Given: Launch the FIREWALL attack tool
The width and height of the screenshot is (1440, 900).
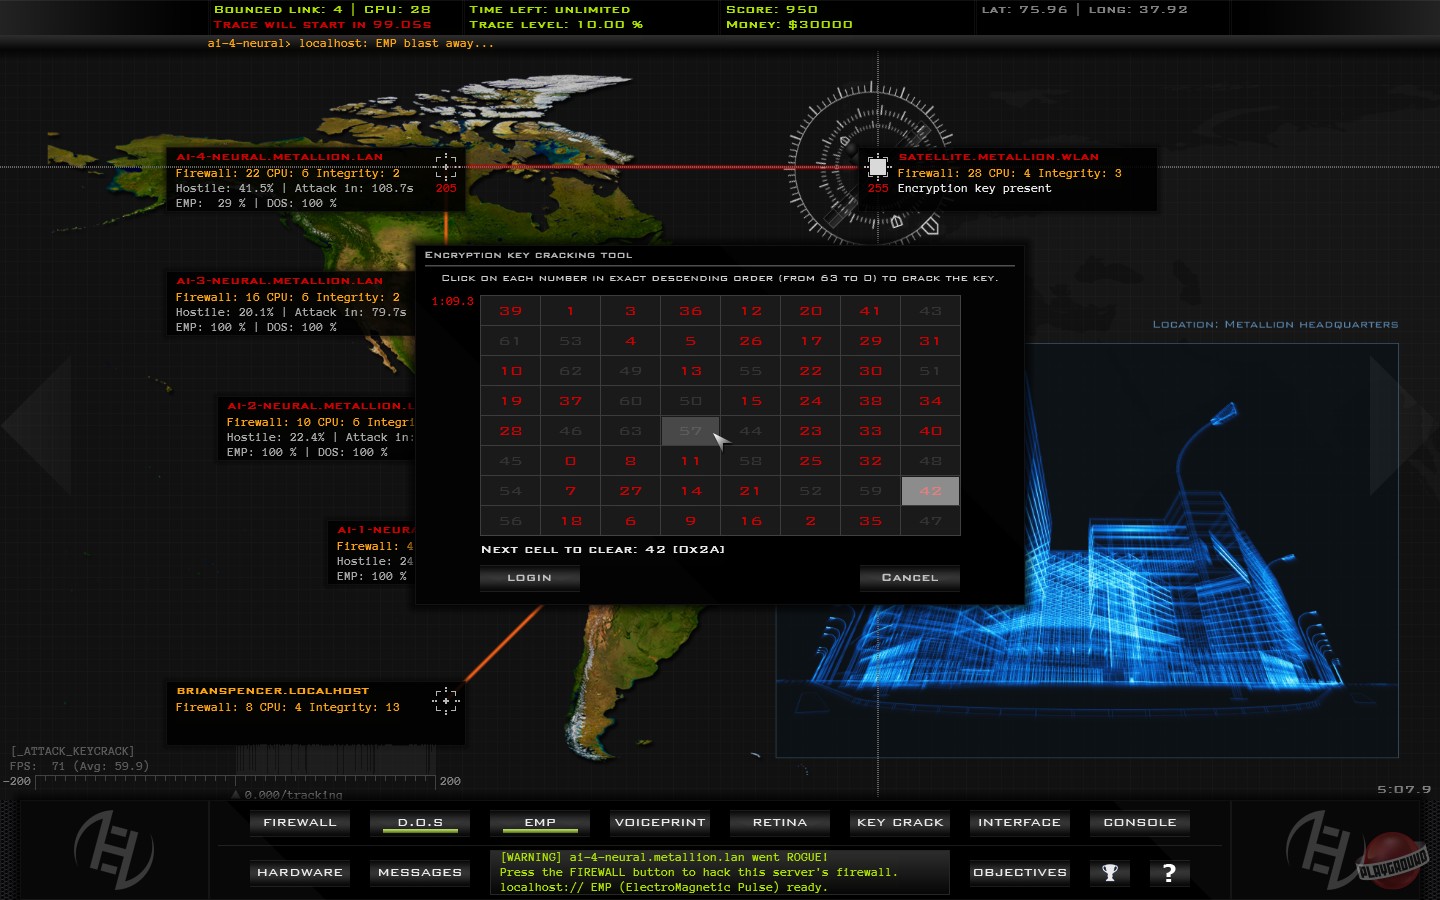Looking at the screenshot, I should (x=299, y=822).
